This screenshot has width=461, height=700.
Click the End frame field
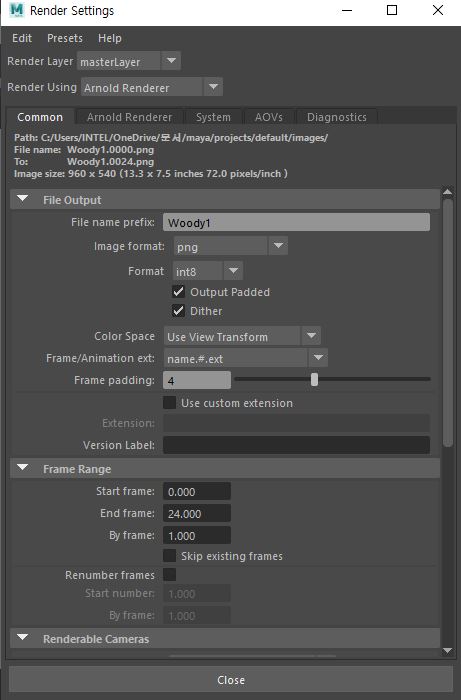197,513
